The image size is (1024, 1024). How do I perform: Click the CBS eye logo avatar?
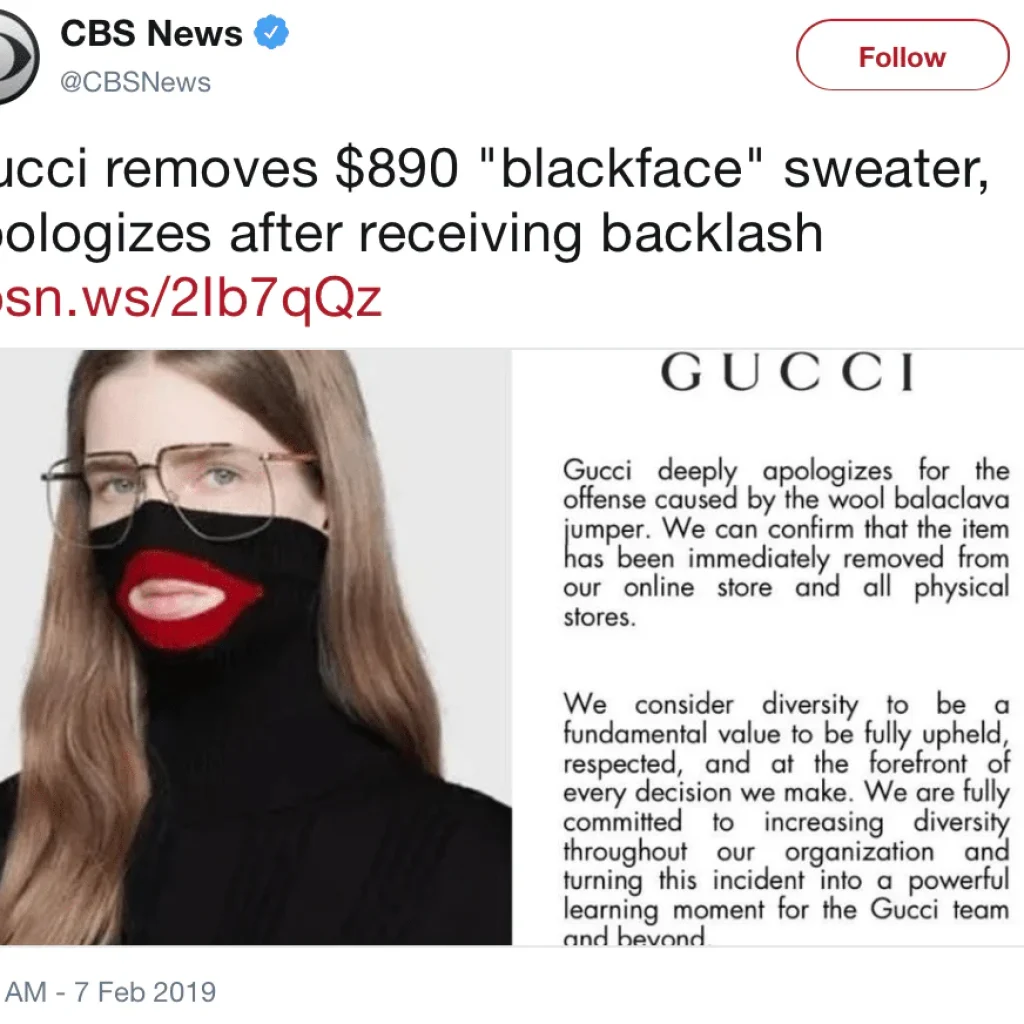17,57
